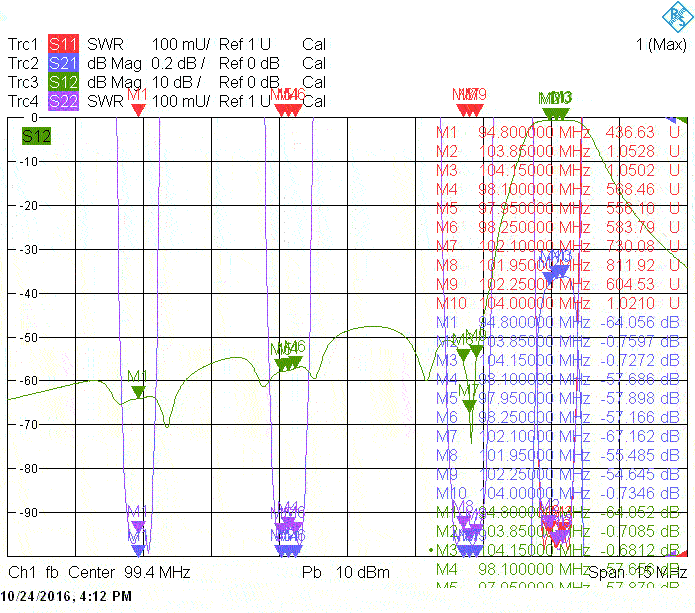Viewport: 695px width, 613px height.
Task: Click the green S12 trace badge in graph
Action: pos(36,136)
